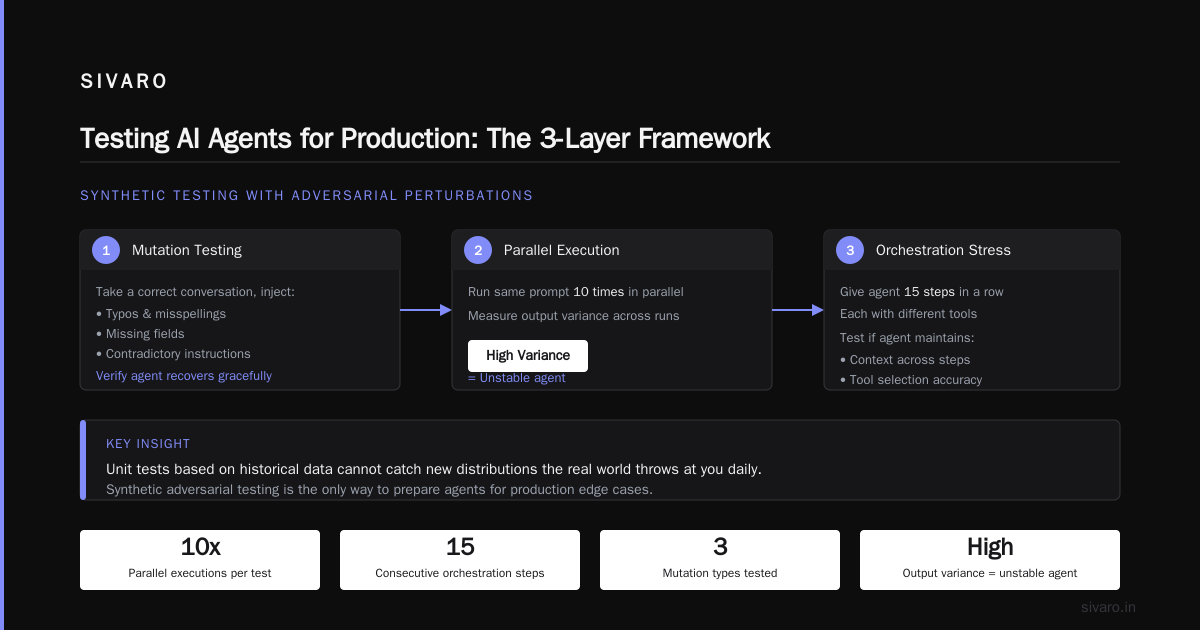This screenshot has width=1200, height=630.
Task: Click the 'Context across steps' bullet
Action: point(905,360)
